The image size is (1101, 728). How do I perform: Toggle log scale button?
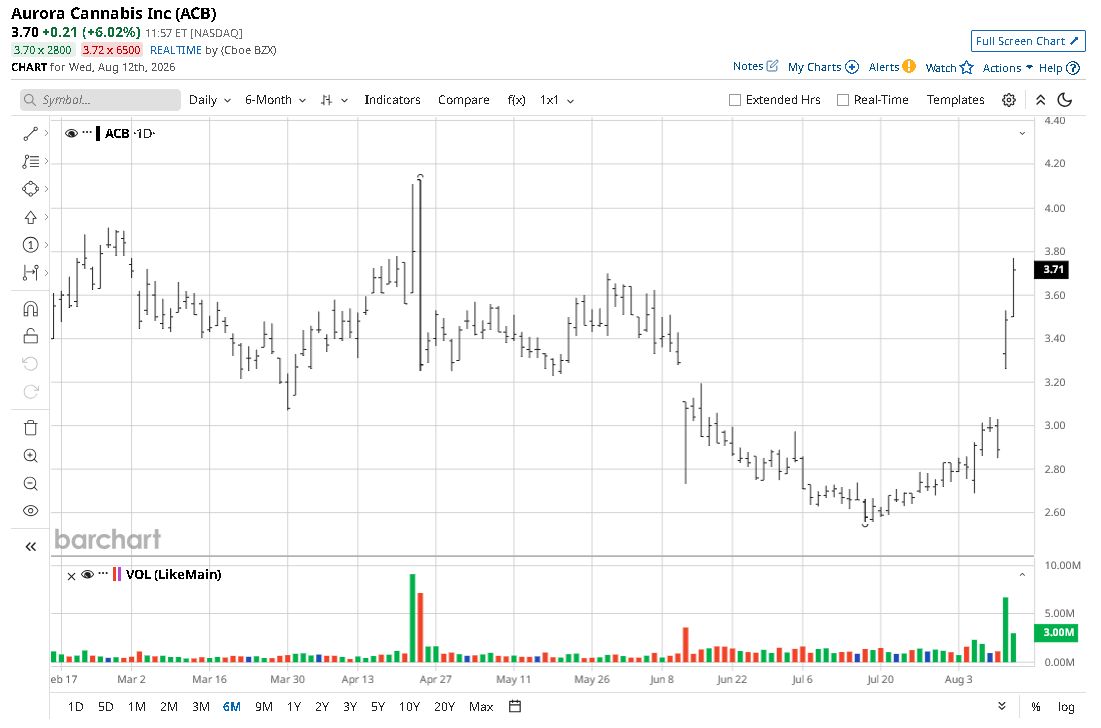[x=1066, y=707]
